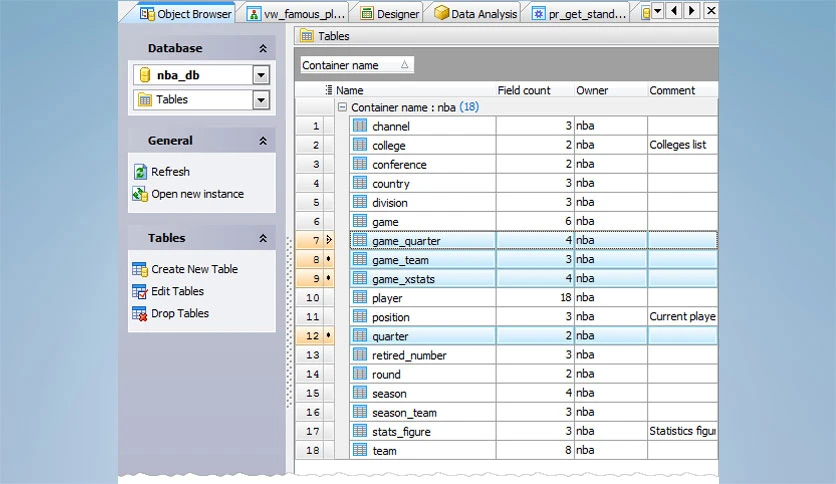Select the quarter table row
Viewport: 836px width, 484px height.
click(533, 336)
